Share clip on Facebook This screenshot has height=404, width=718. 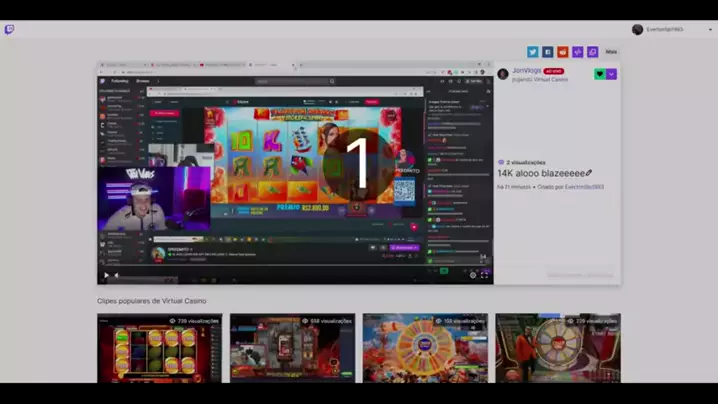548,52
